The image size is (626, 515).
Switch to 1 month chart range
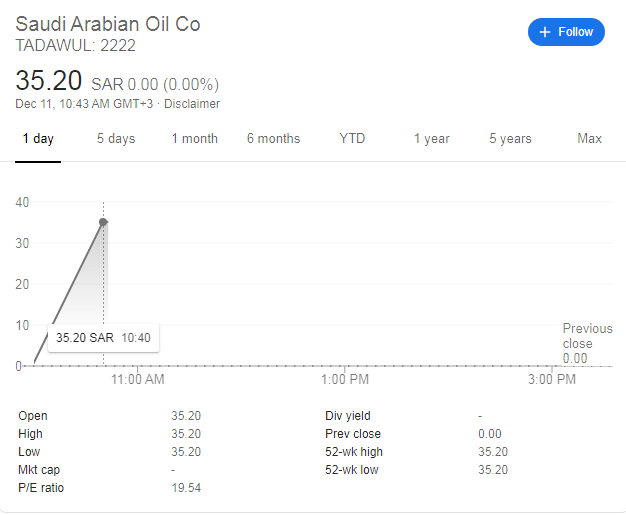194,139
